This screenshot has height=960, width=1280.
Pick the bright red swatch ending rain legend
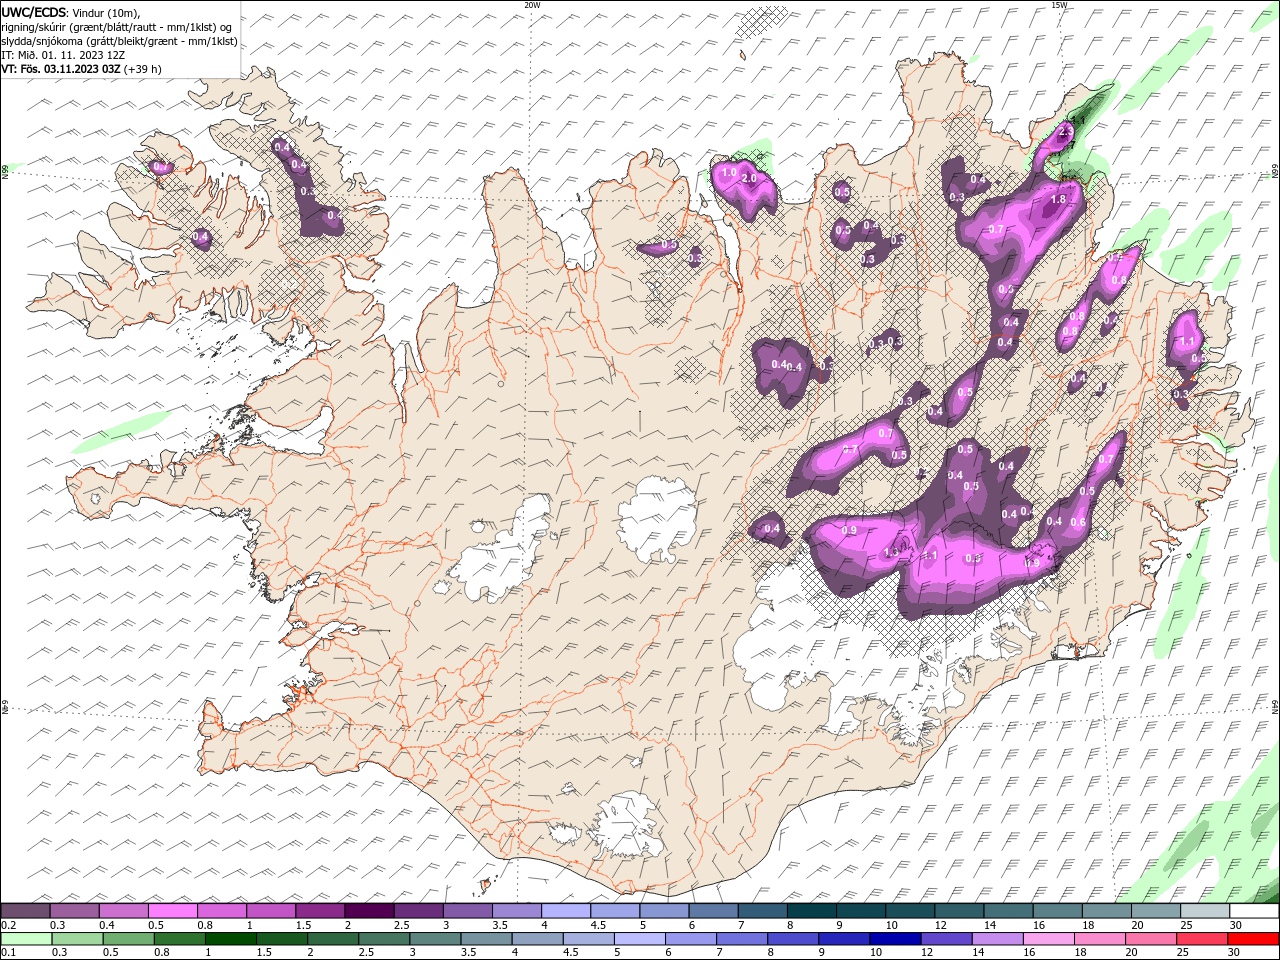pos(1253,939)
